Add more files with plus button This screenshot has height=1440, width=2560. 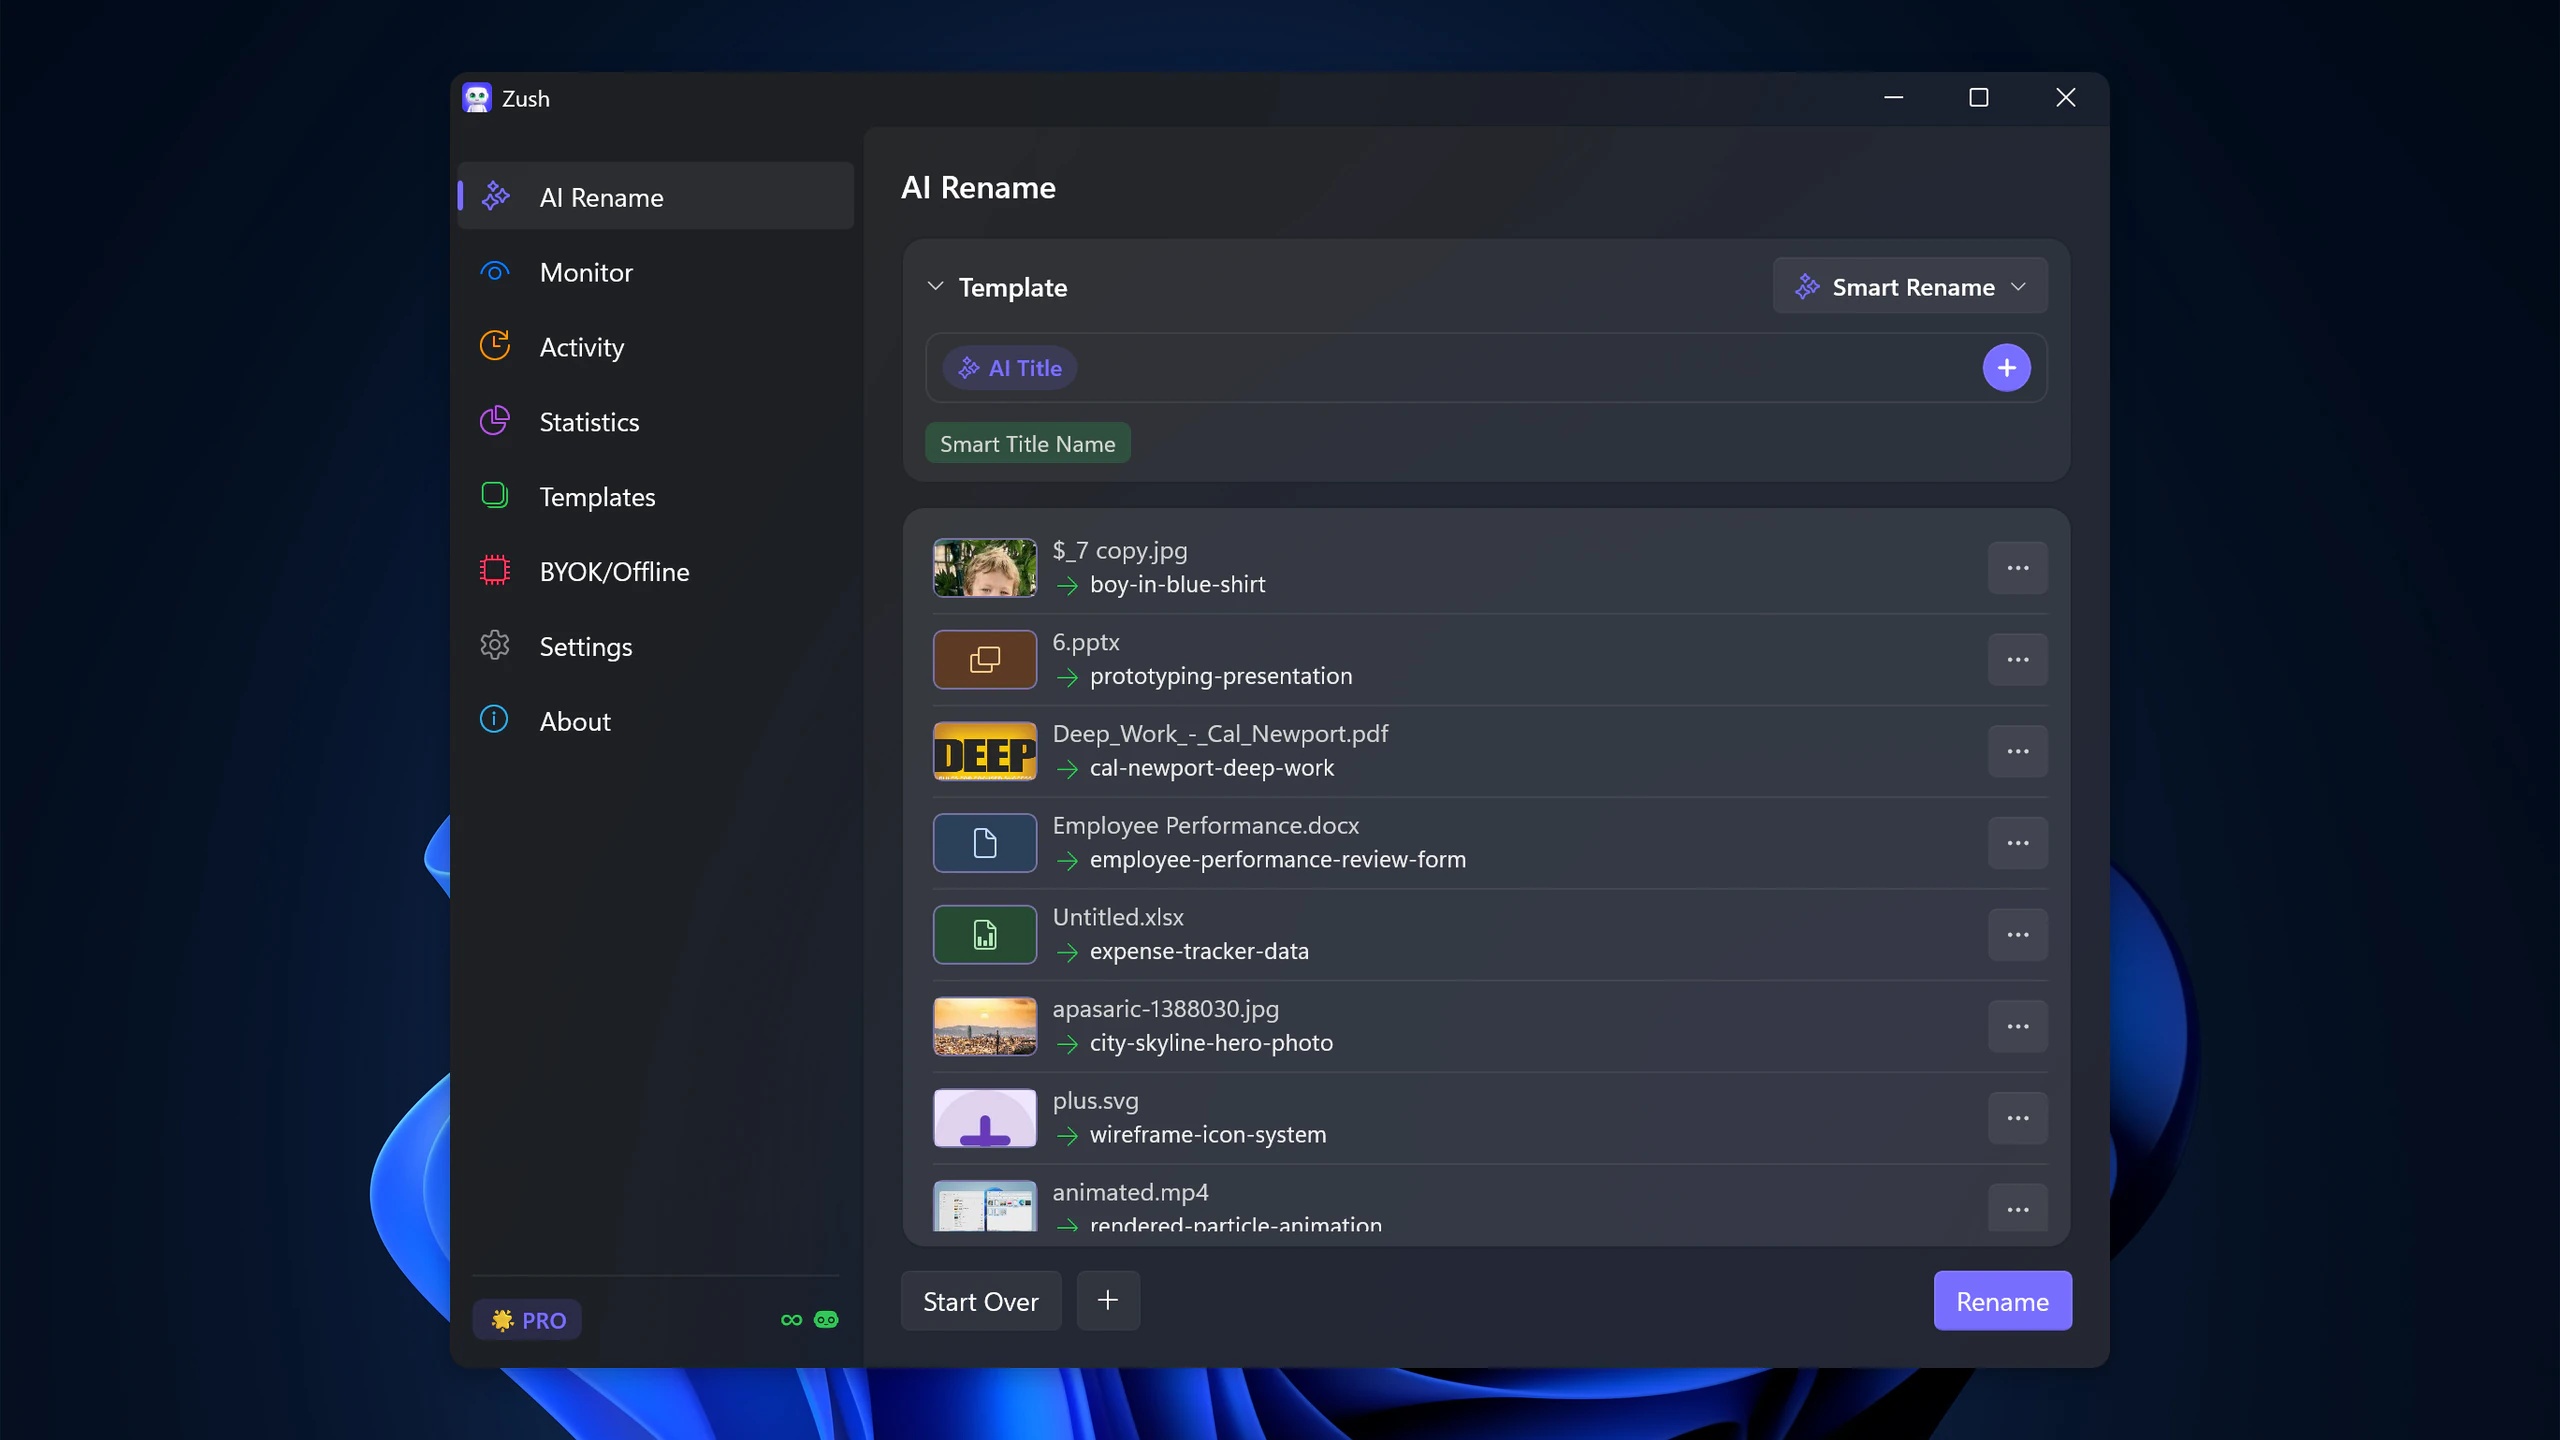(1108, 1301)
